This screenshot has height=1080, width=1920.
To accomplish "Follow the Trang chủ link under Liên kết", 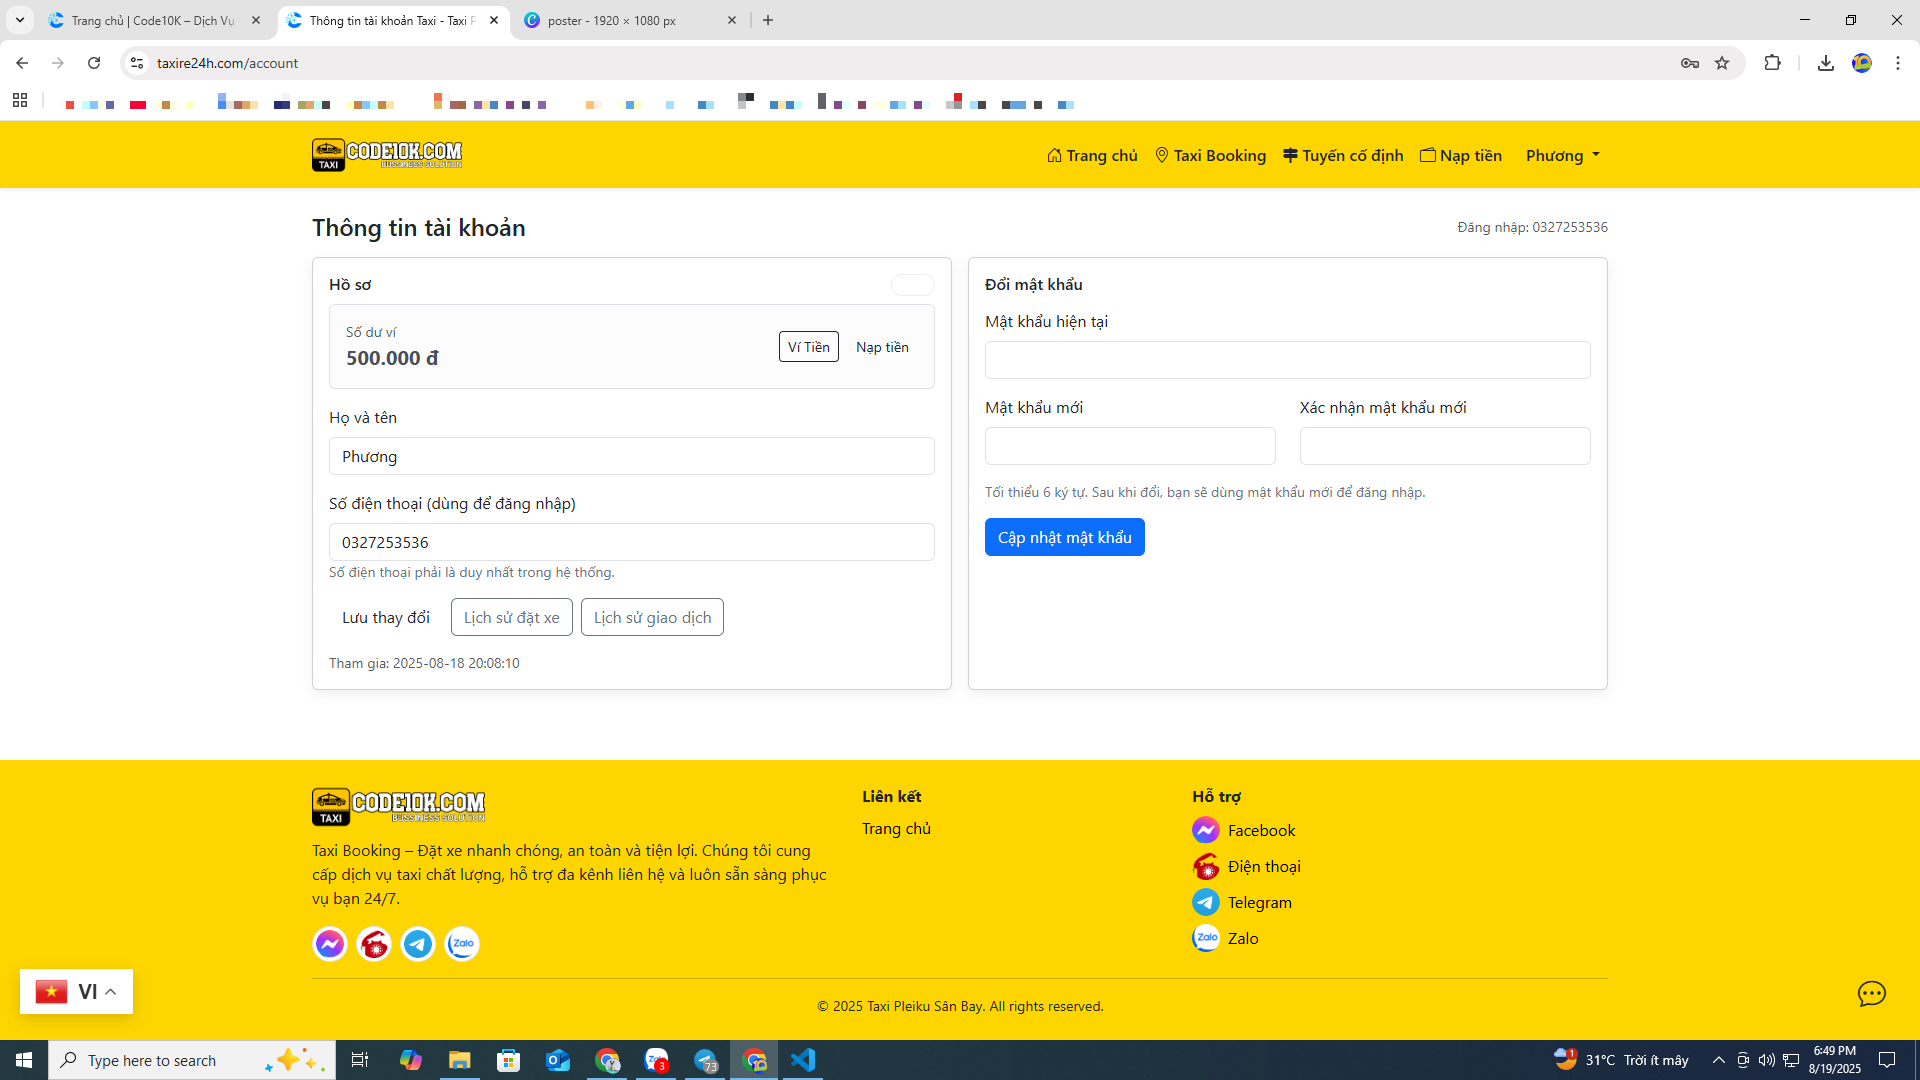I will pyautogui.click(x=896, y=829).
